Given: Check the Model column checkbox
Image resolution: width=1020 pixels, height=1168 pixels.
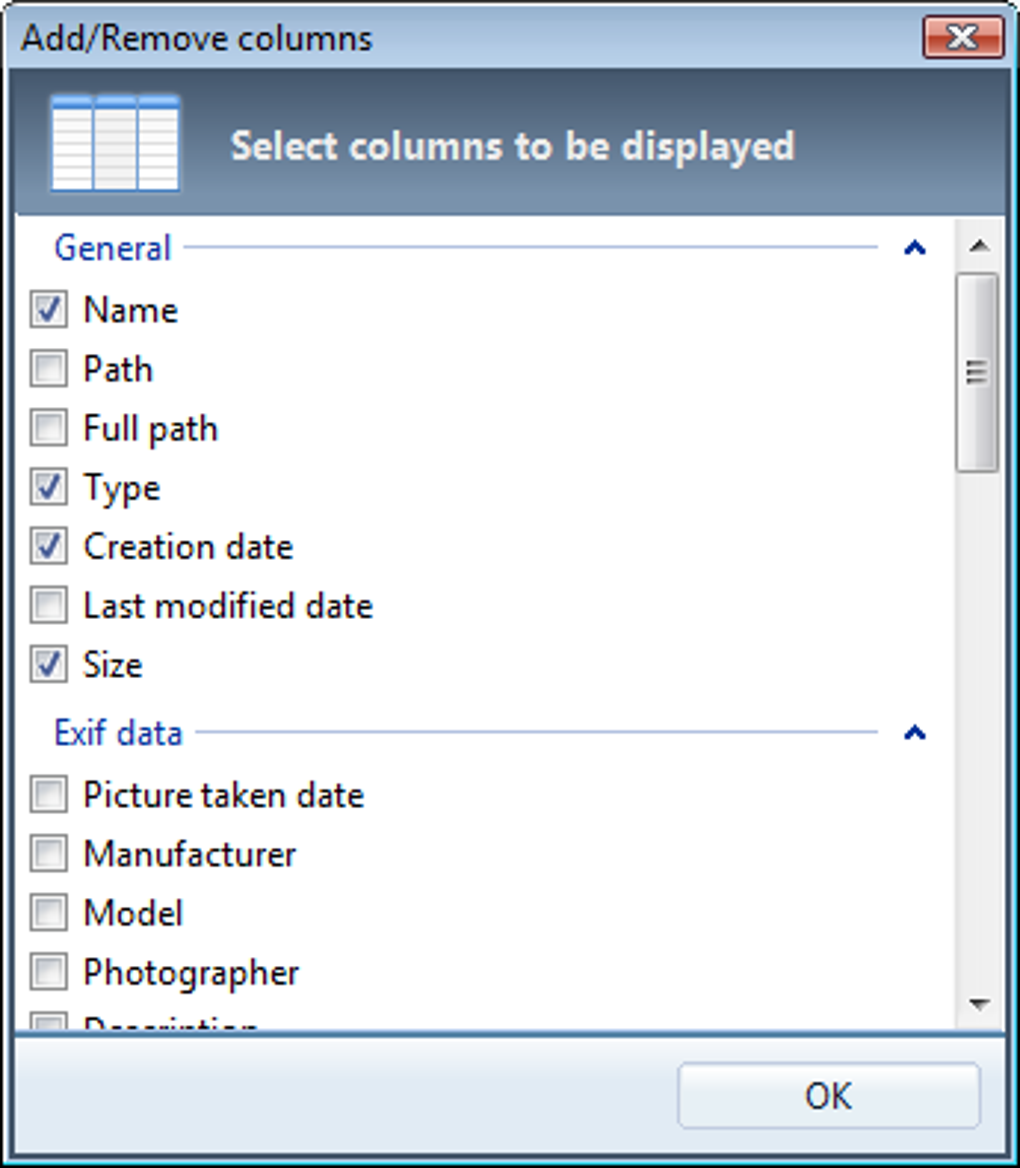Looking at the screenshot, I should tap(47, 913).
